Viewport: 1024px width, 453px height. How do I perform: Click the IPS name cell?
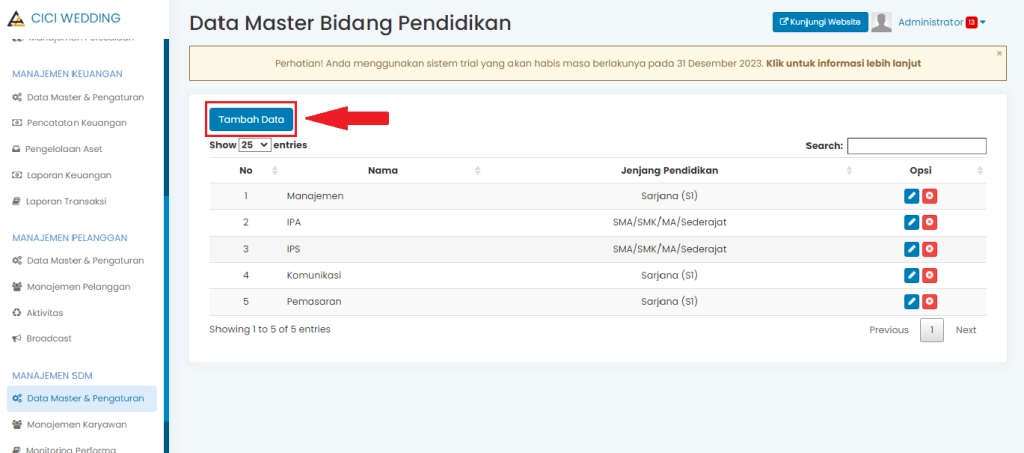[294, 249]
